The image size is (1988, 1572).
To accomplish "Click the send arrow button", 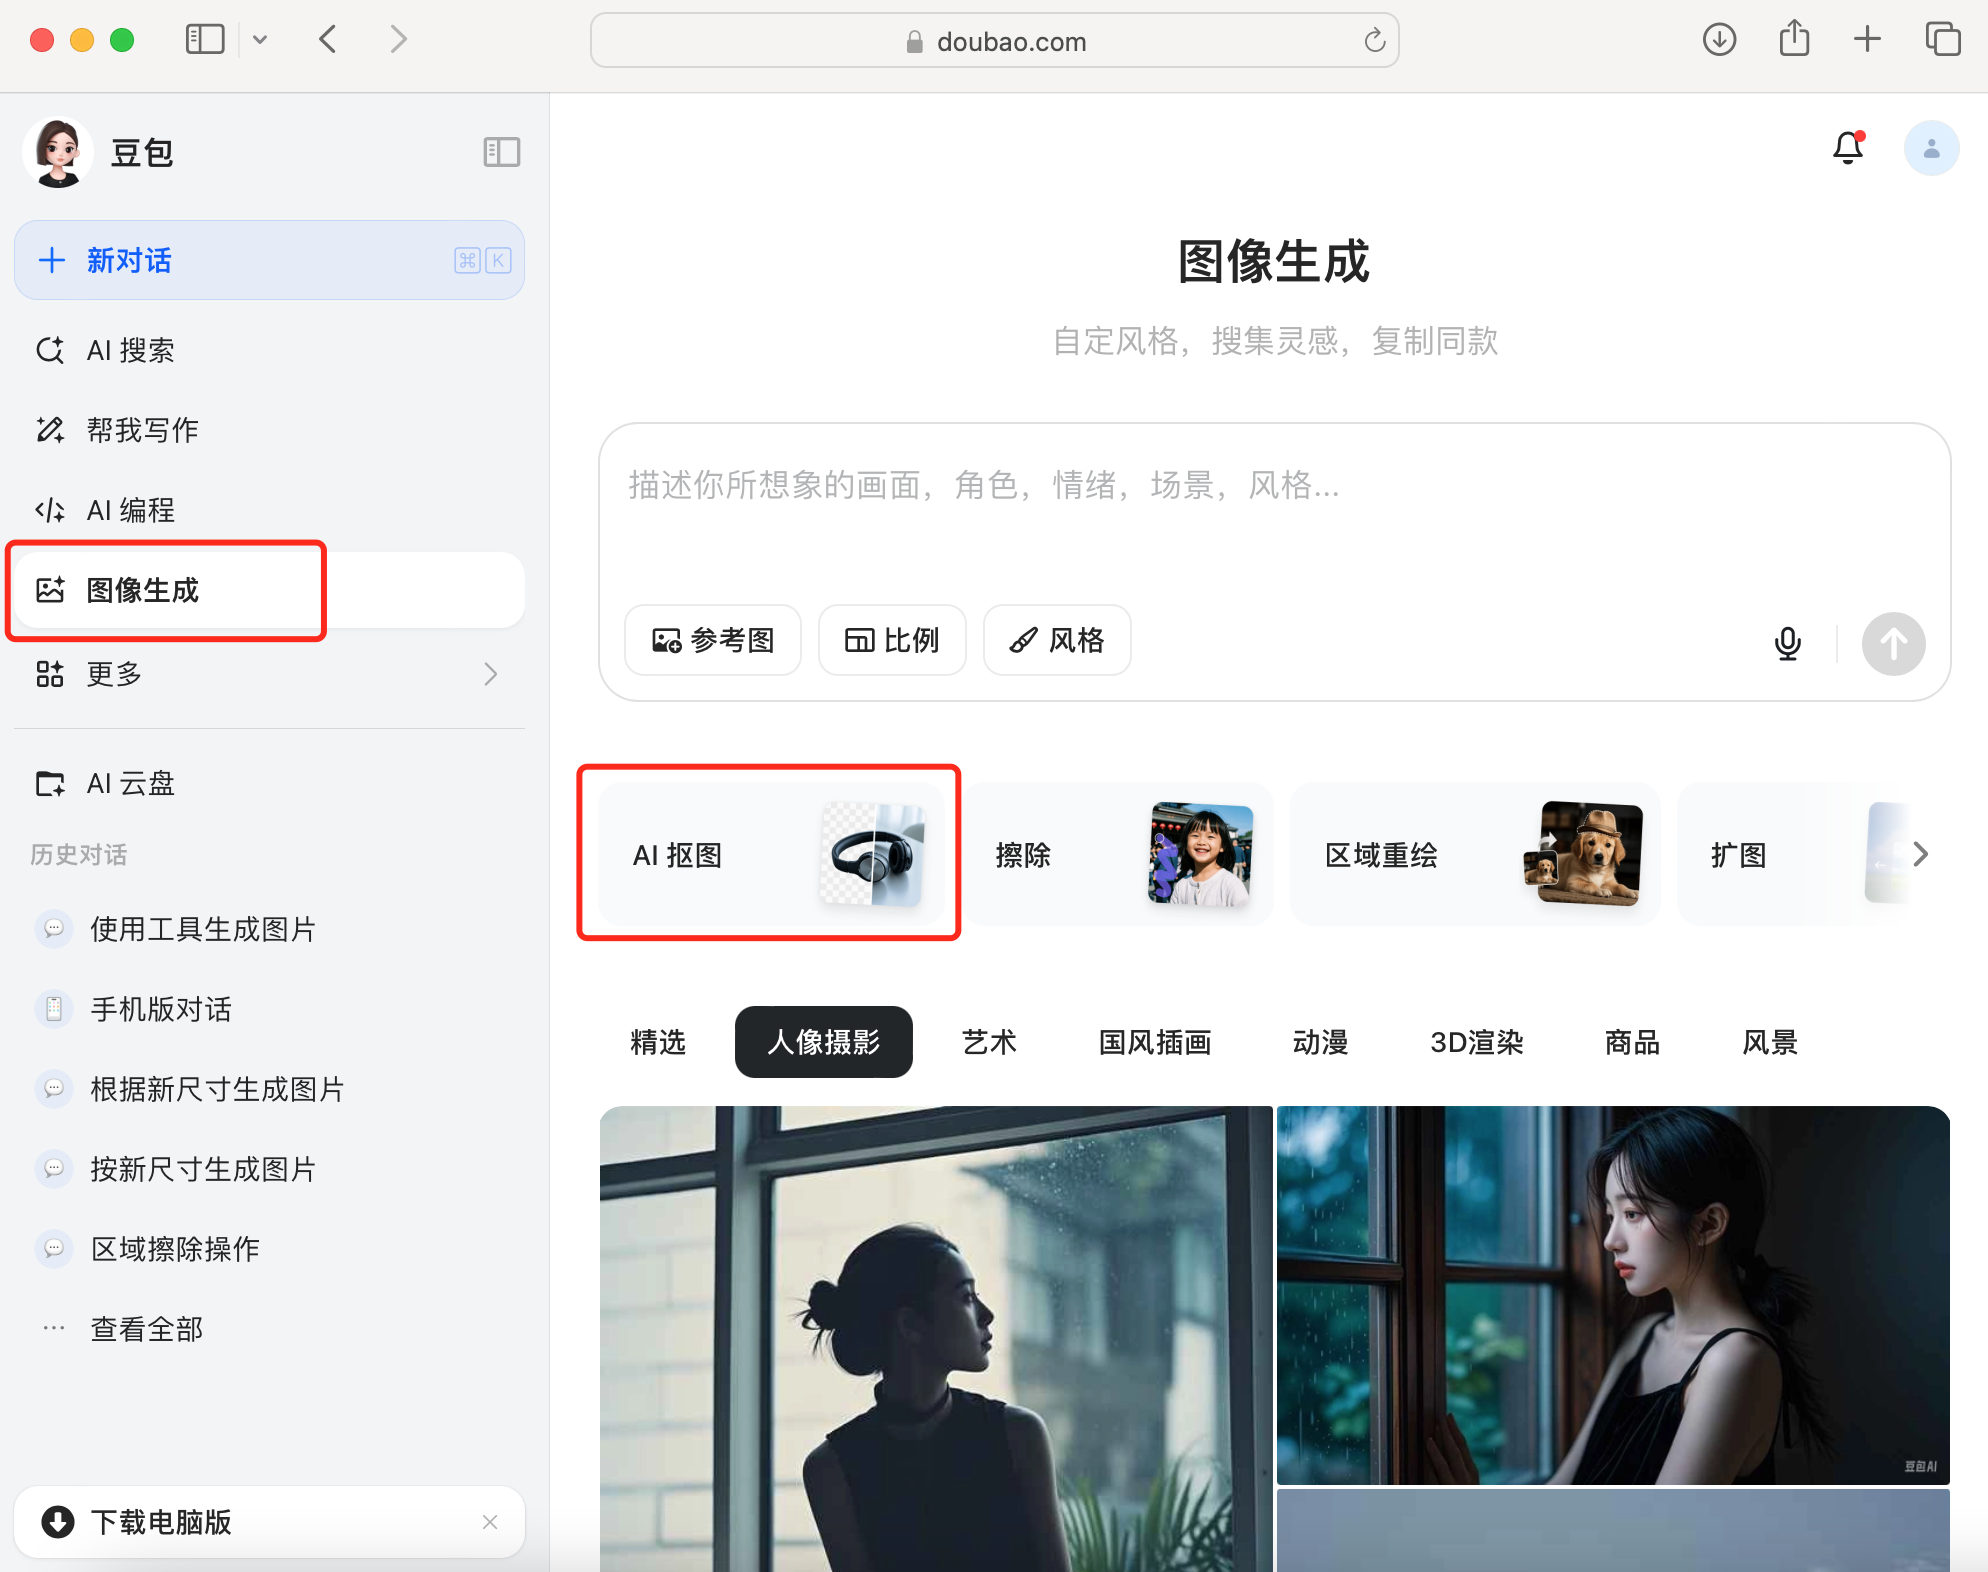I will tap(1893, 643).
